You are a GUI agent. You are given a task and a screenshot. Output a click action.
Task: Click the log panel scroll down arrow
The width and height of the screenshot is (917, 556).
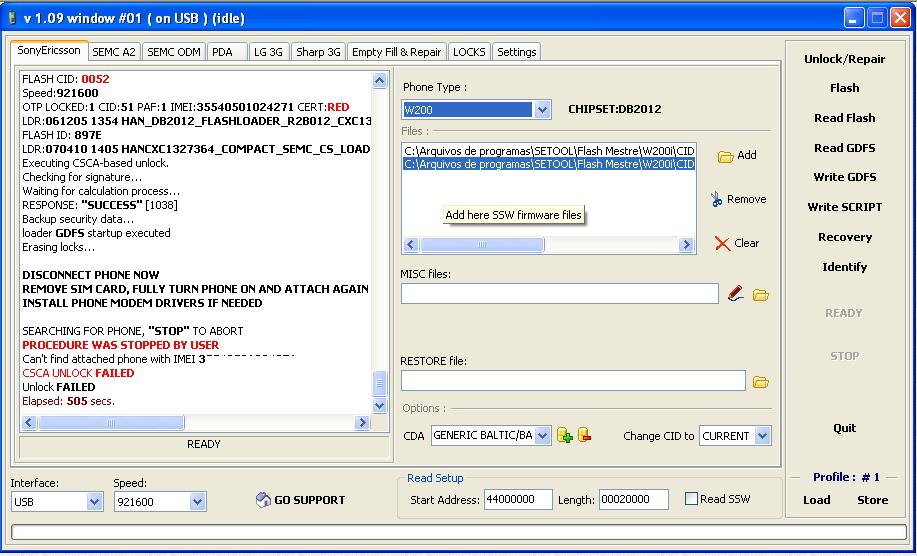pos(380,405)
